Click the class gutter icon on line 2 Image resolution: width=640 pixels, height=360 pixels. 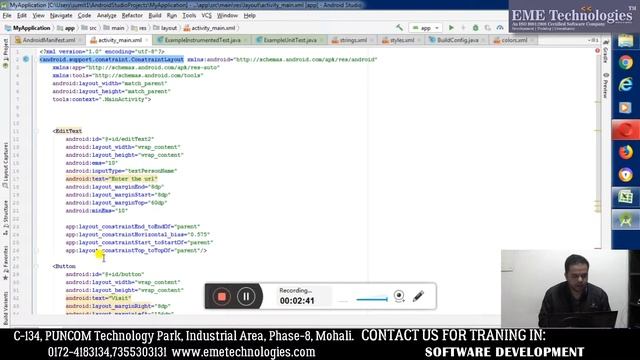tap(26, 59)
